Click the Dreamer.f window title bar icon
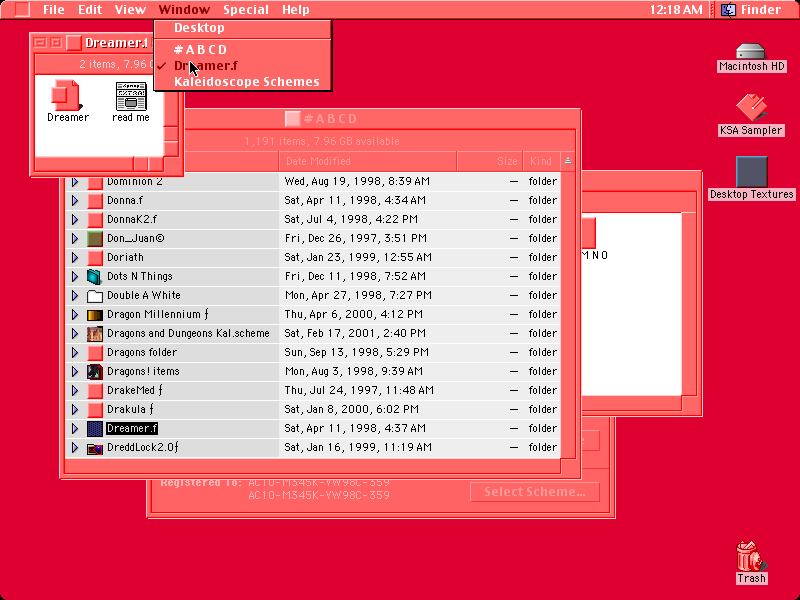This screenshot has height=600, width=800. [74, 43]
